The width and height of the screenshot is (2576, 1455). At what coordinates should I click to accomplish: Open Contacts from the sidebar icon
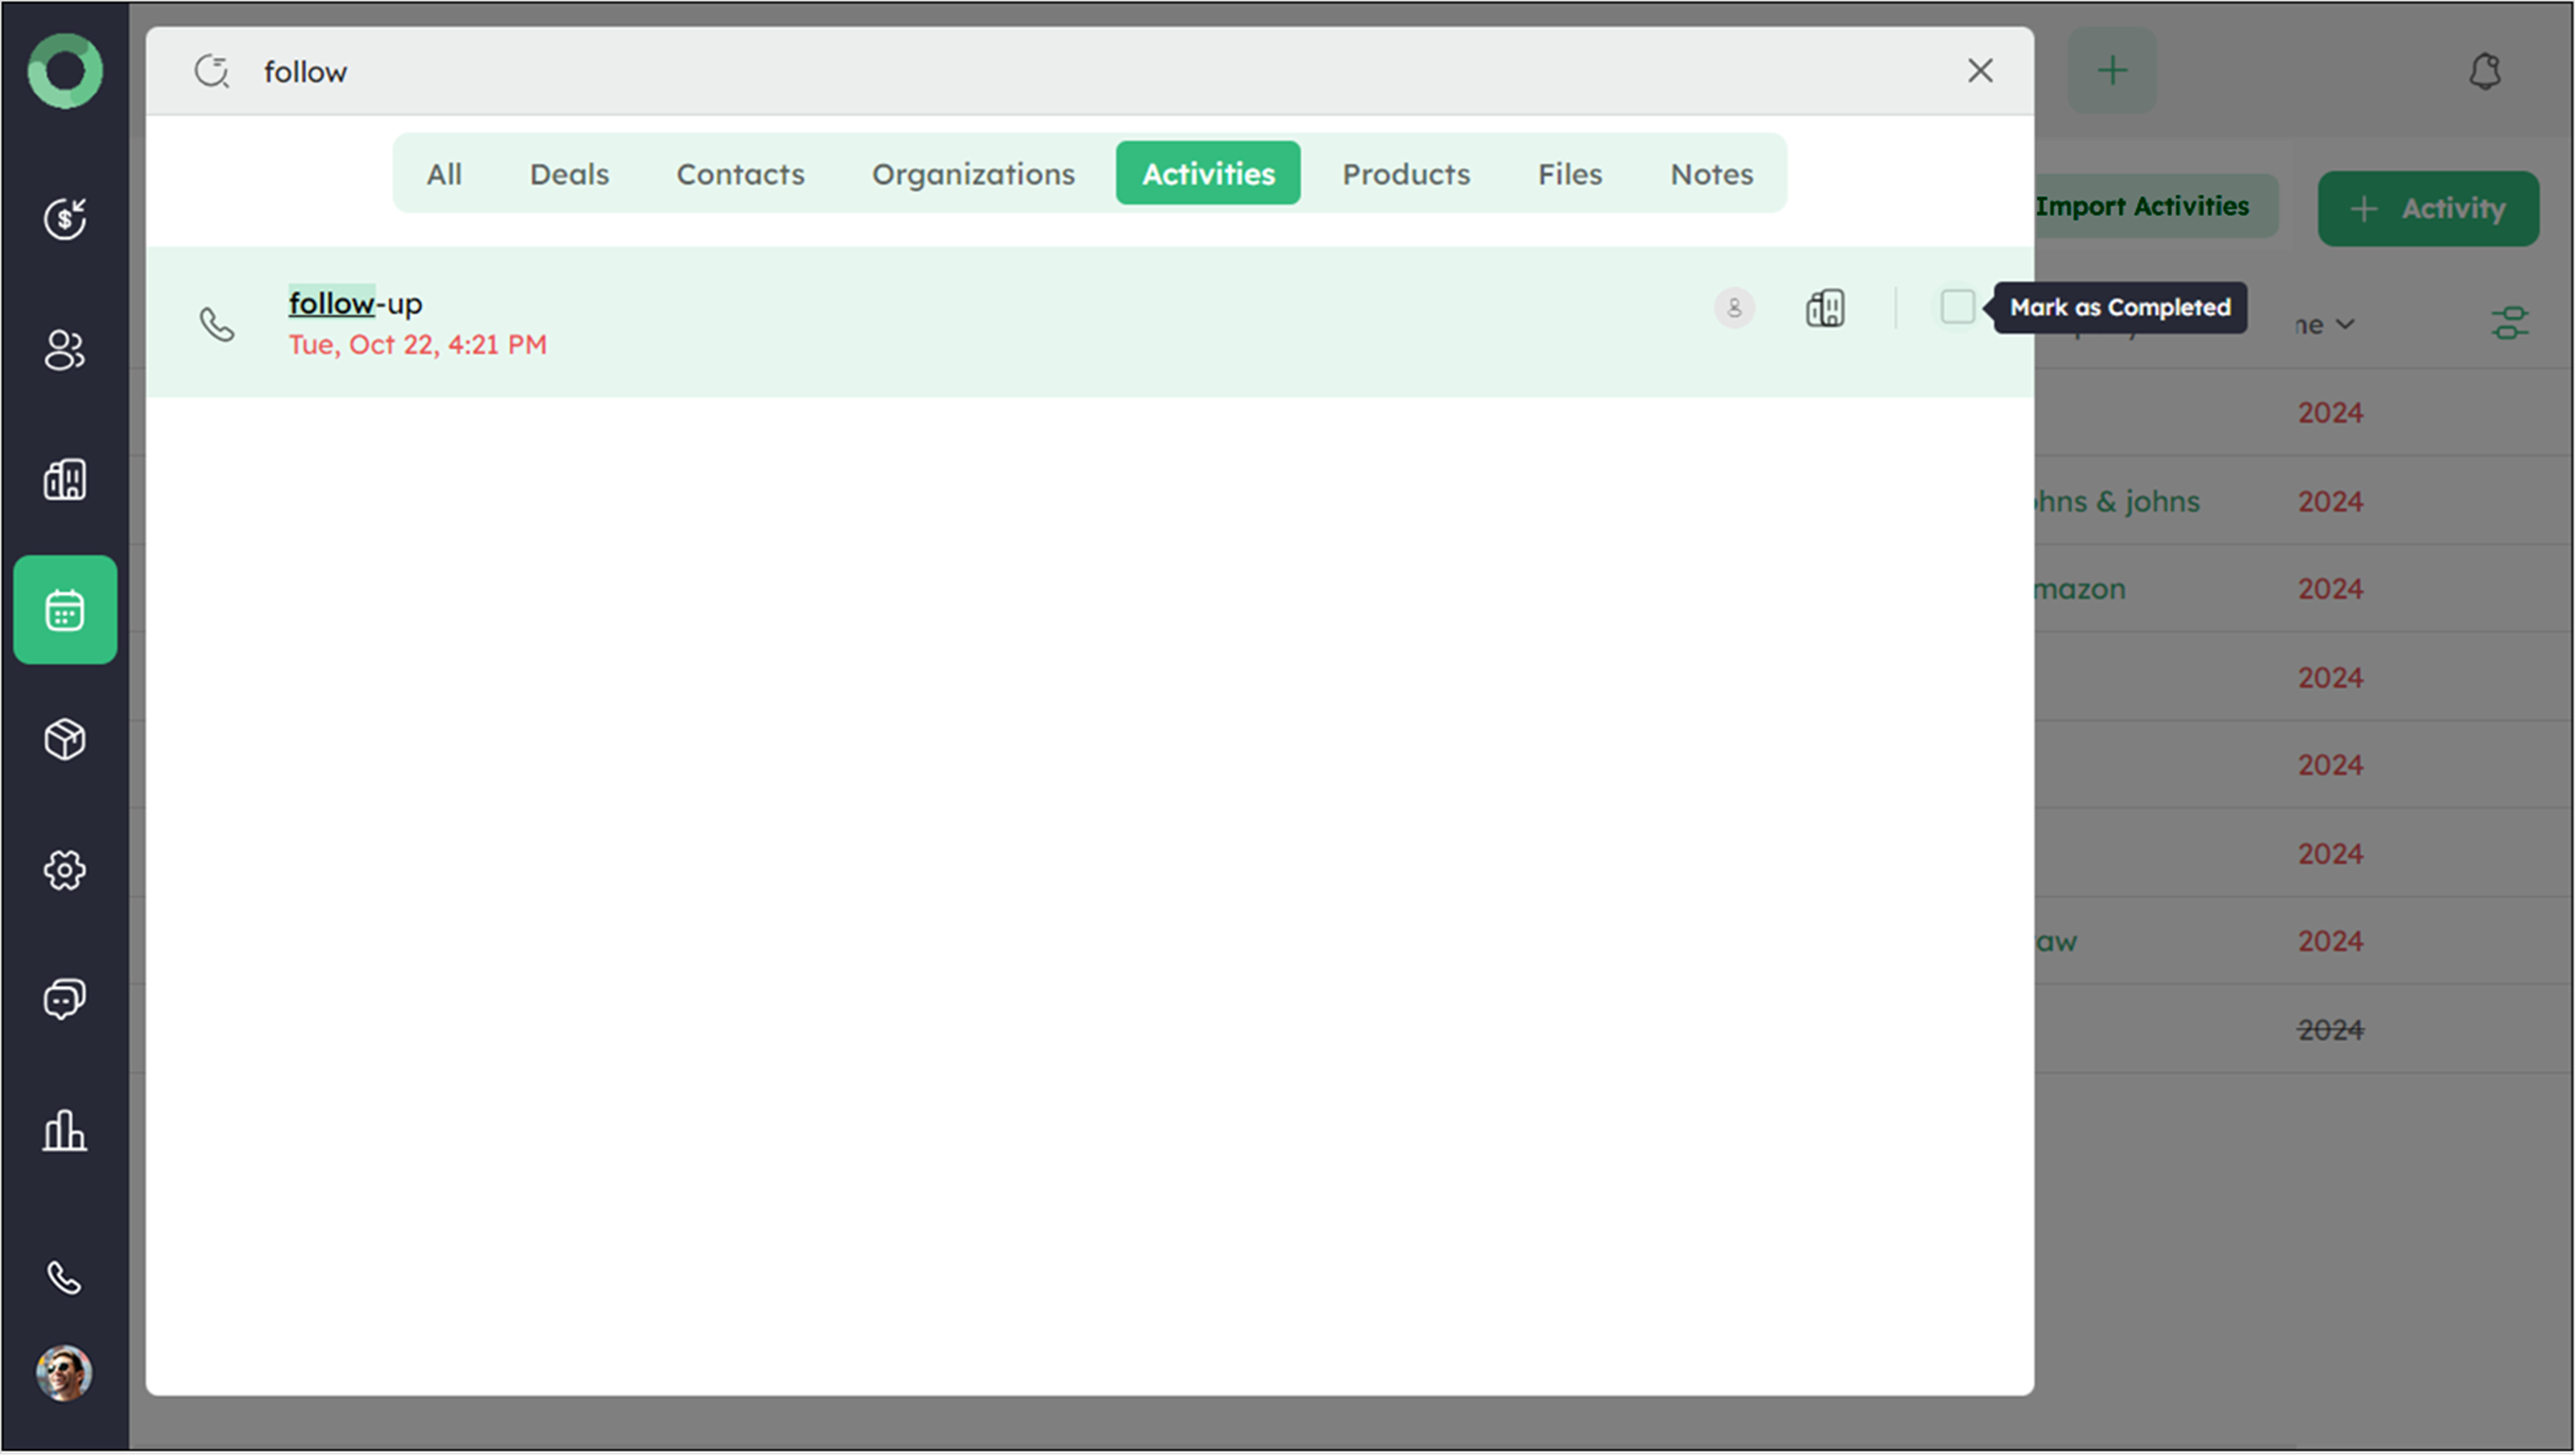(x=65, y=349)
